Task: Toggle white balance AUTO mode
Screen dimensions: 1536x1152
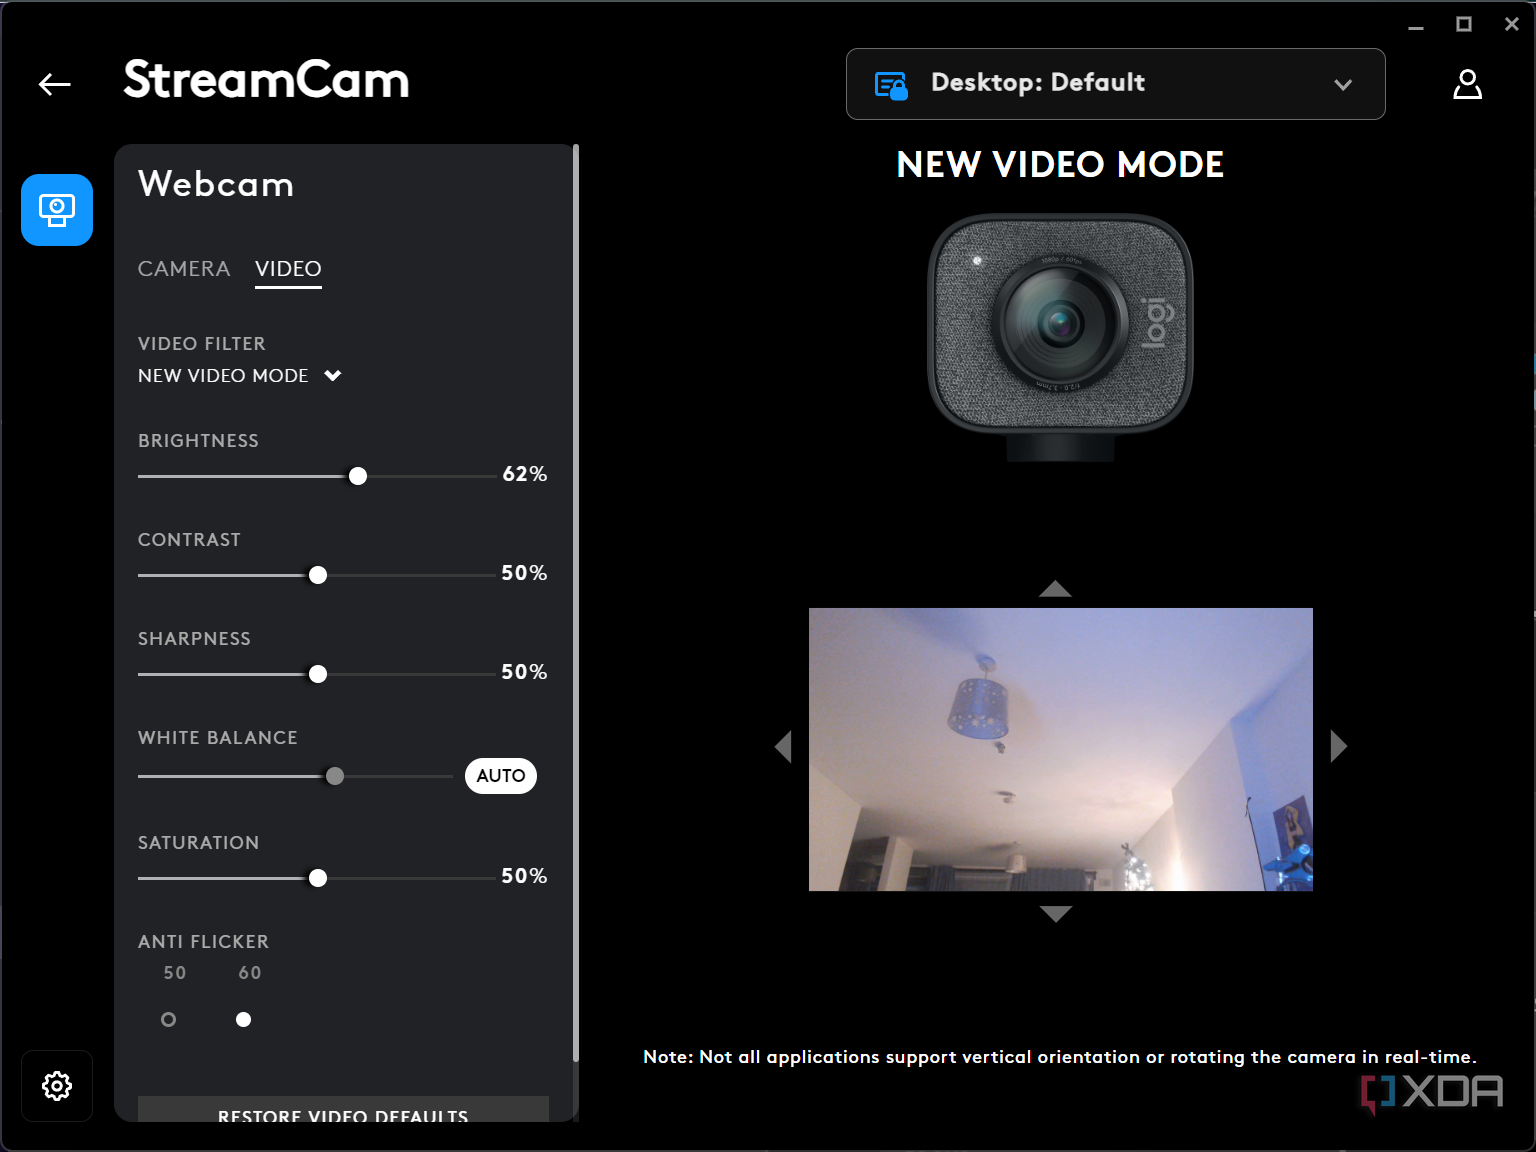Action: pyautogui.click(x=501, y=776)
